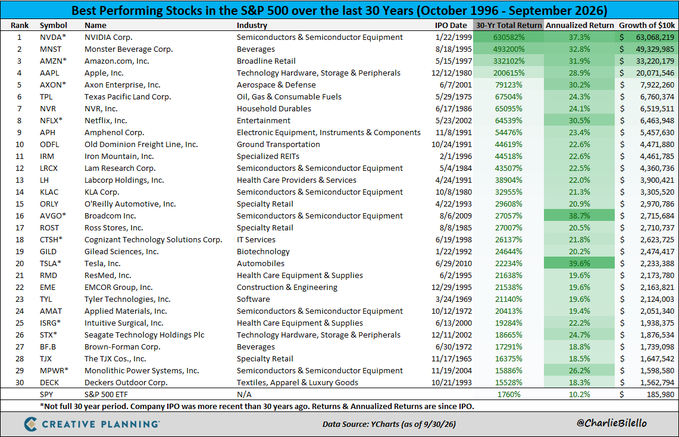Image resolution: width=679 pixels, height=437 pixels.
Task: Click the Entertainment industry cell
Action: [263, 120]
